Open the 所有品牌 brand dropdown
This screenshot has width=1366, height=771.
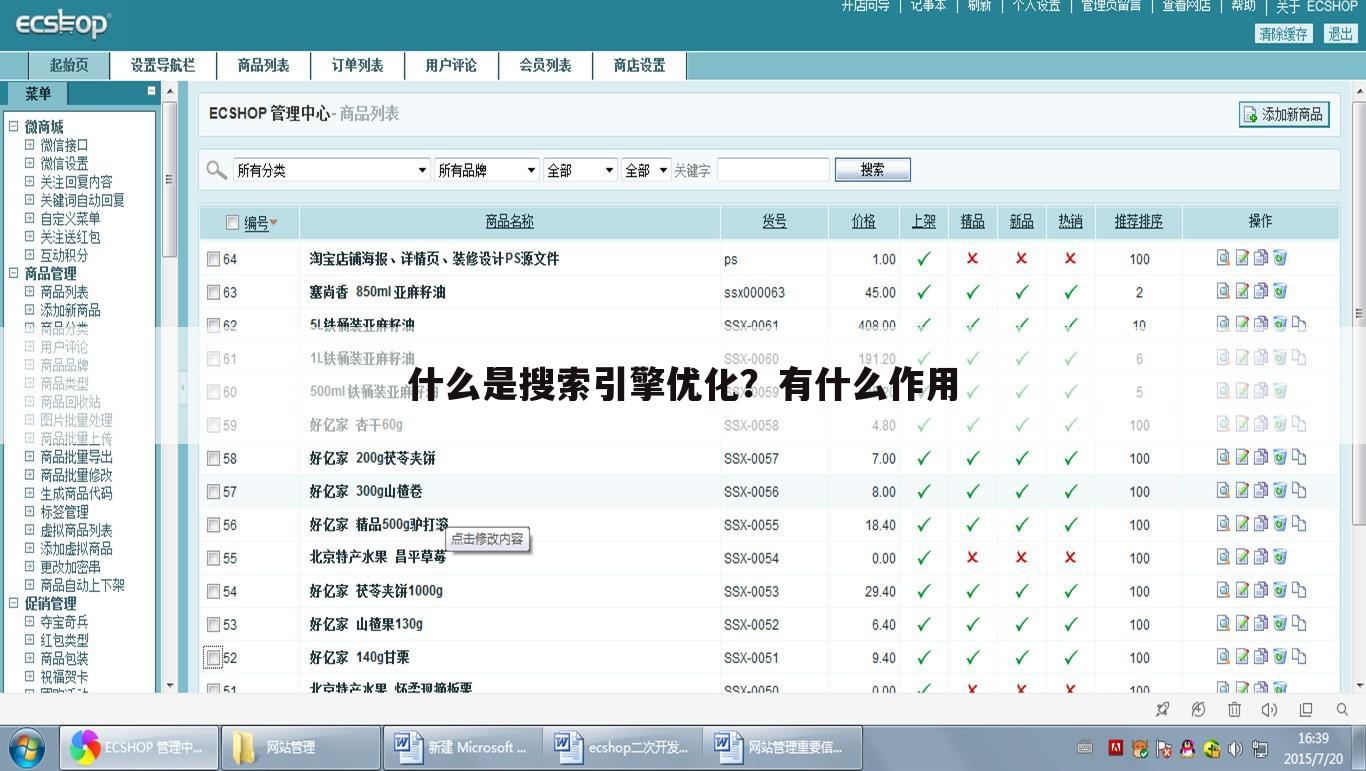tap(486, 169)
